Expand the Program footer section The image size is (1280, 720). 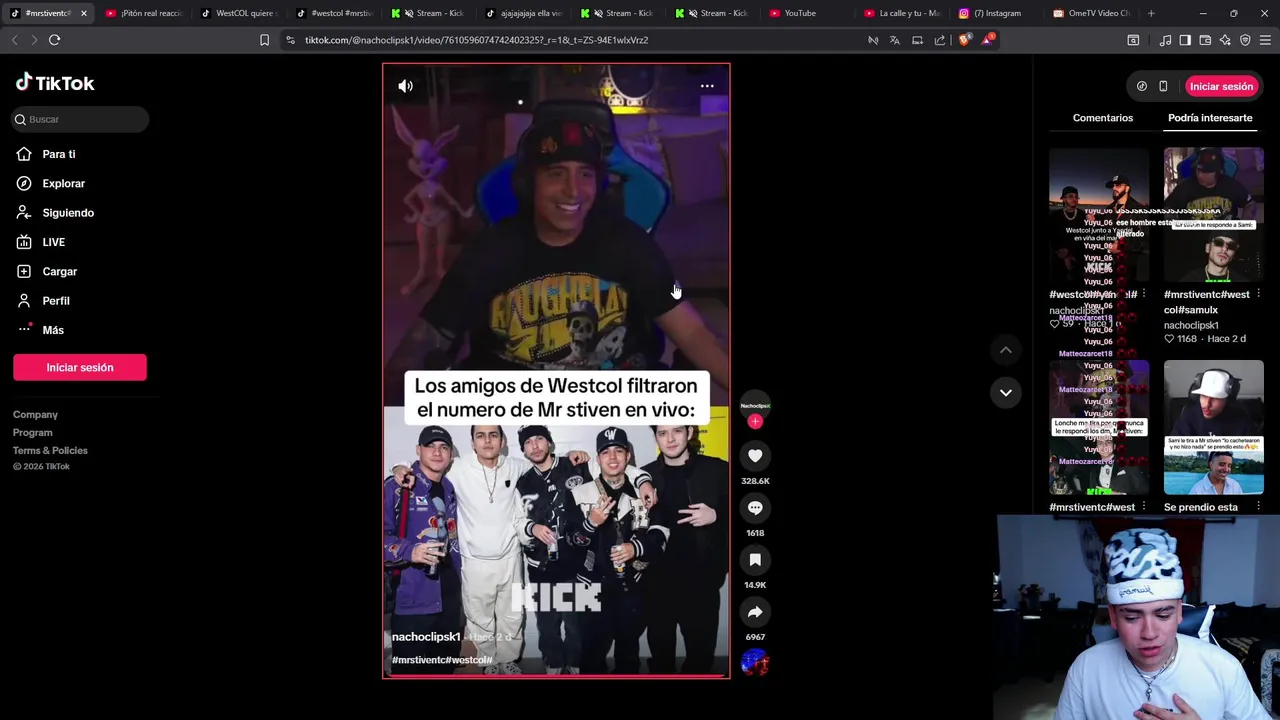point(33,432)
